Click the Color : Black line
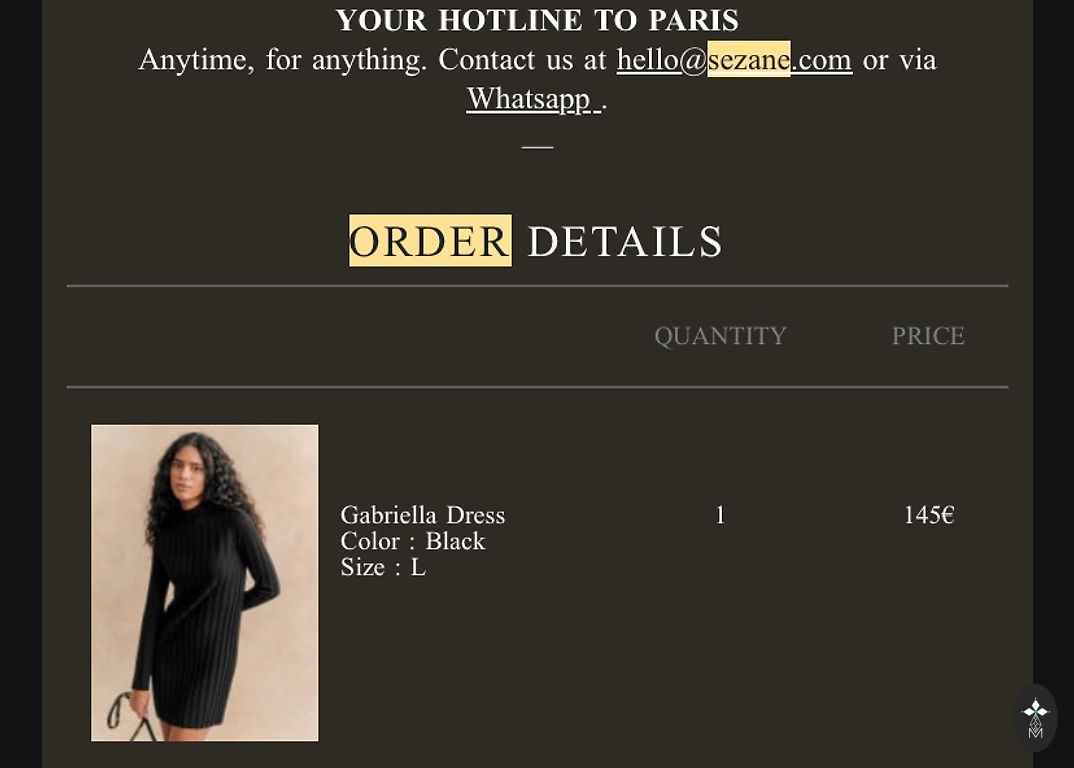The height and width of the screenshot is (768, 1074). click(412, 541)
